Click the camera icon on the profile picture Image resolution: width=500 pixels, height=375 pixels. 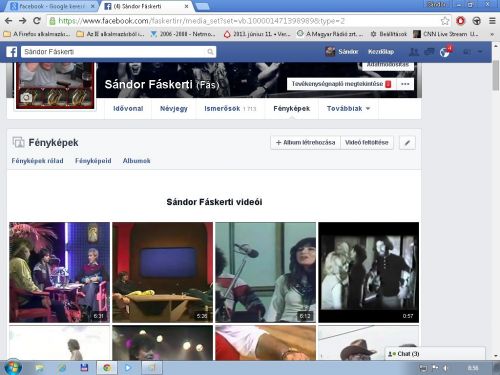click(26, 98)
